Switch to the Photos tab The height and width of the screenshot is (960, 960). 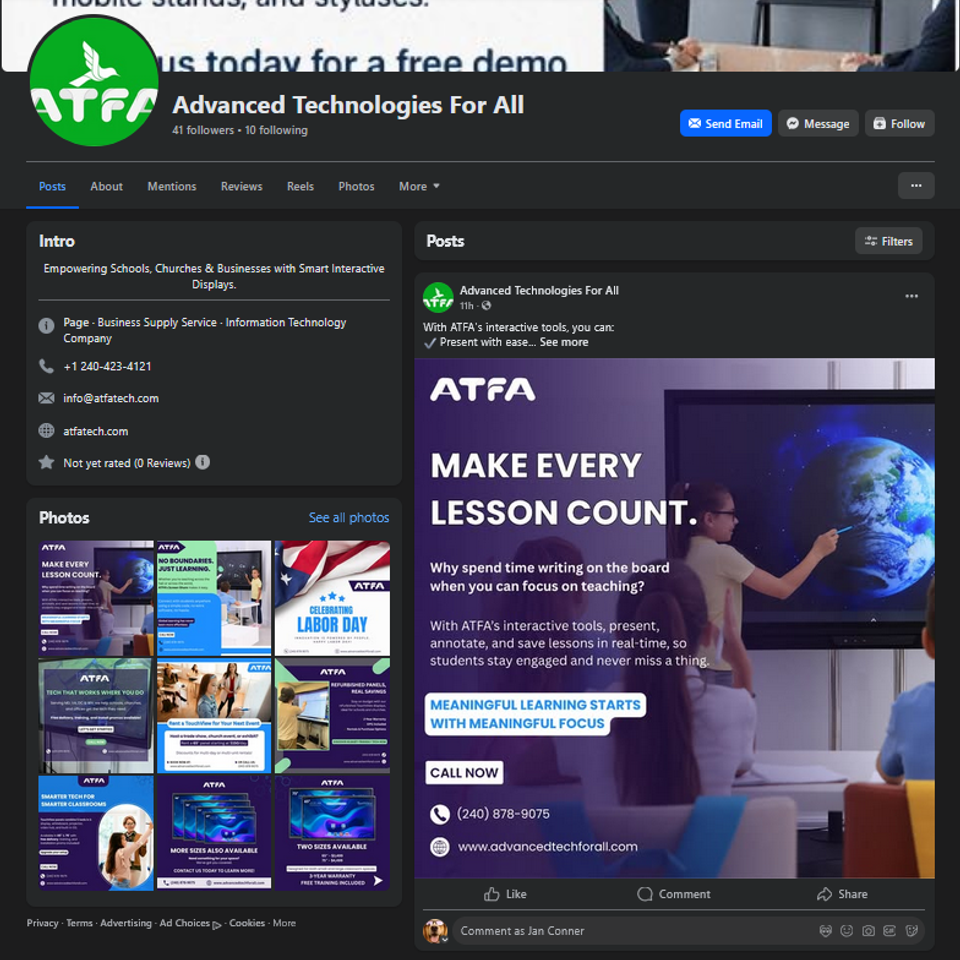pyautogui.click(x=356, y=186)
